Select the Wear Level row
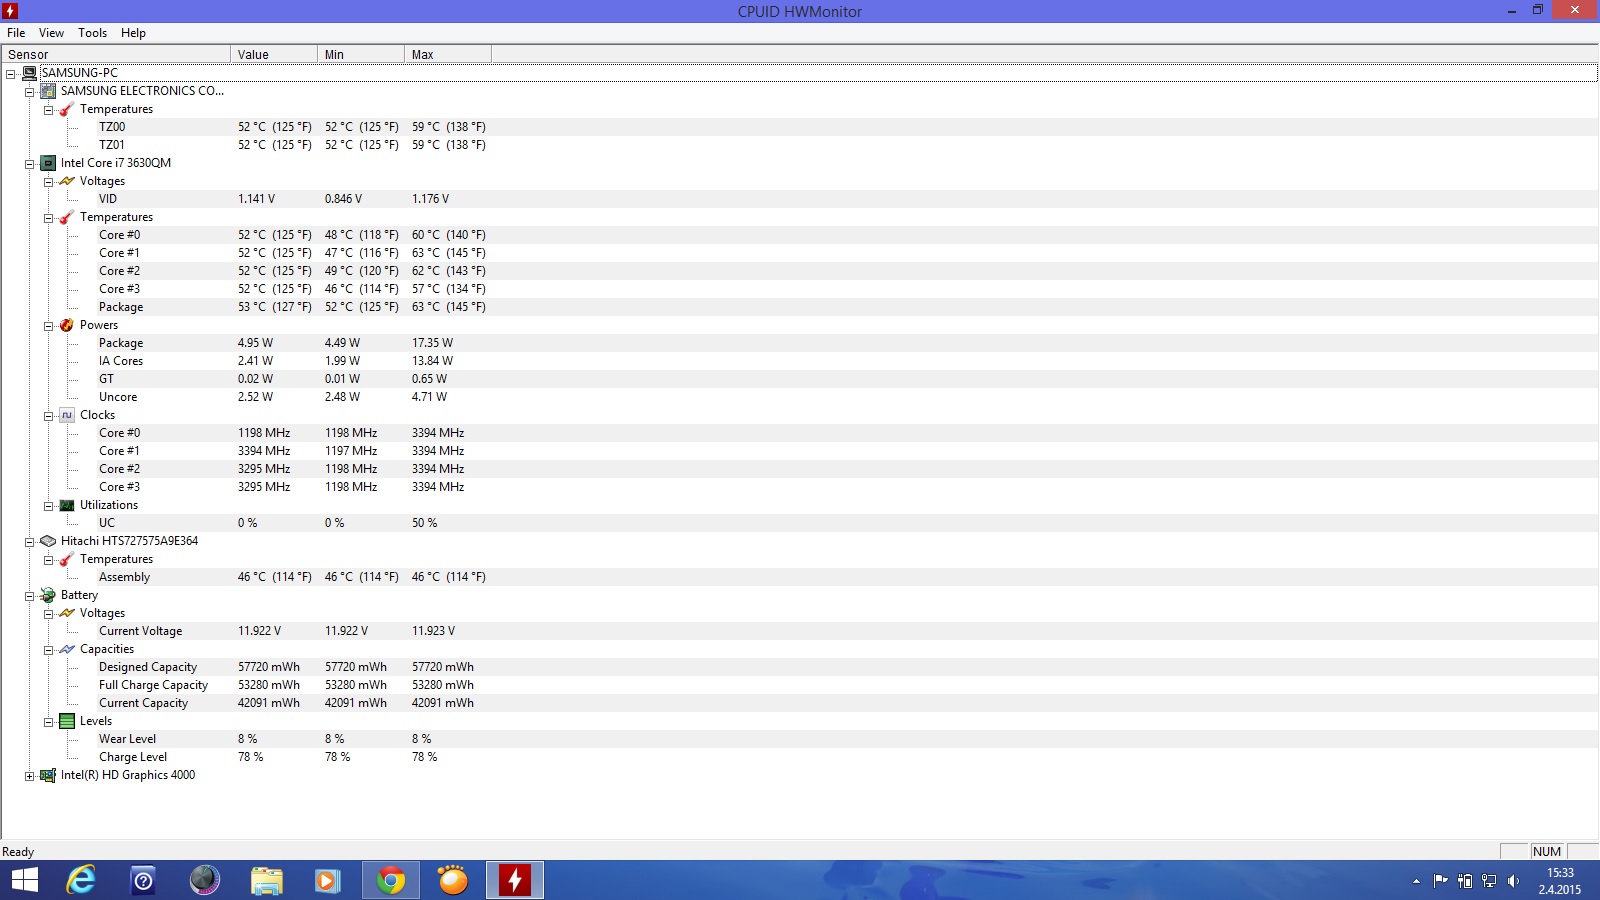The width and height of the screenshot is (1600, 900). [x=798, y=739]
